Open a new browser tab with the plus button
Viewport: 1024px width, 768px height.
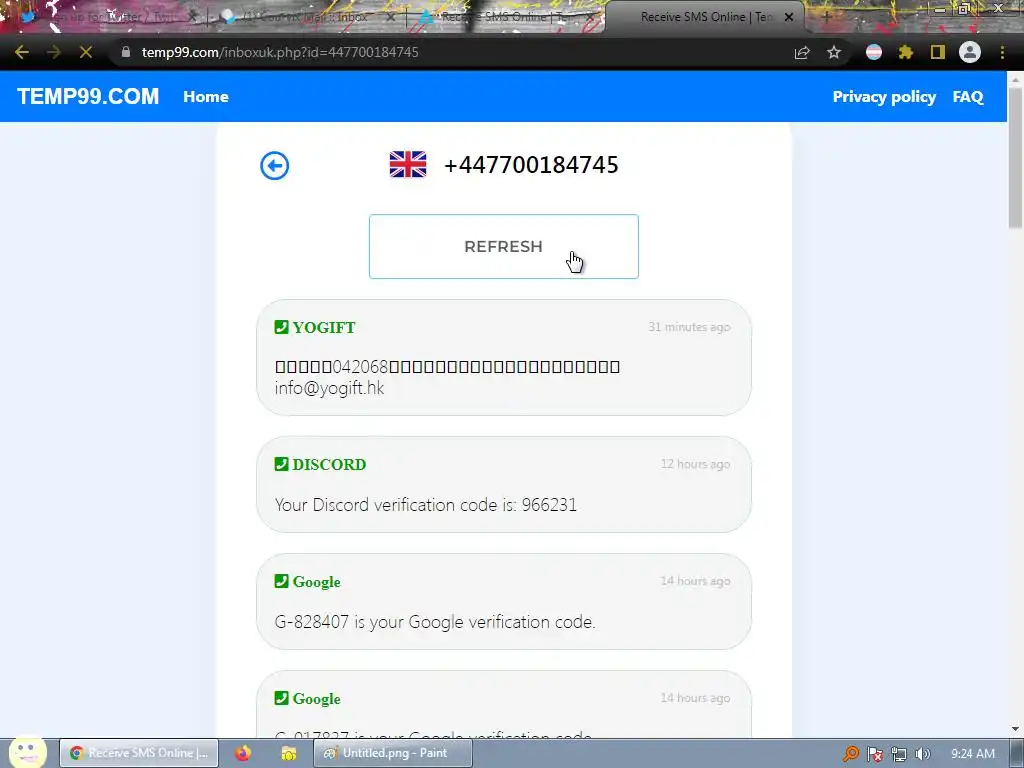click(x=825, y=17)
